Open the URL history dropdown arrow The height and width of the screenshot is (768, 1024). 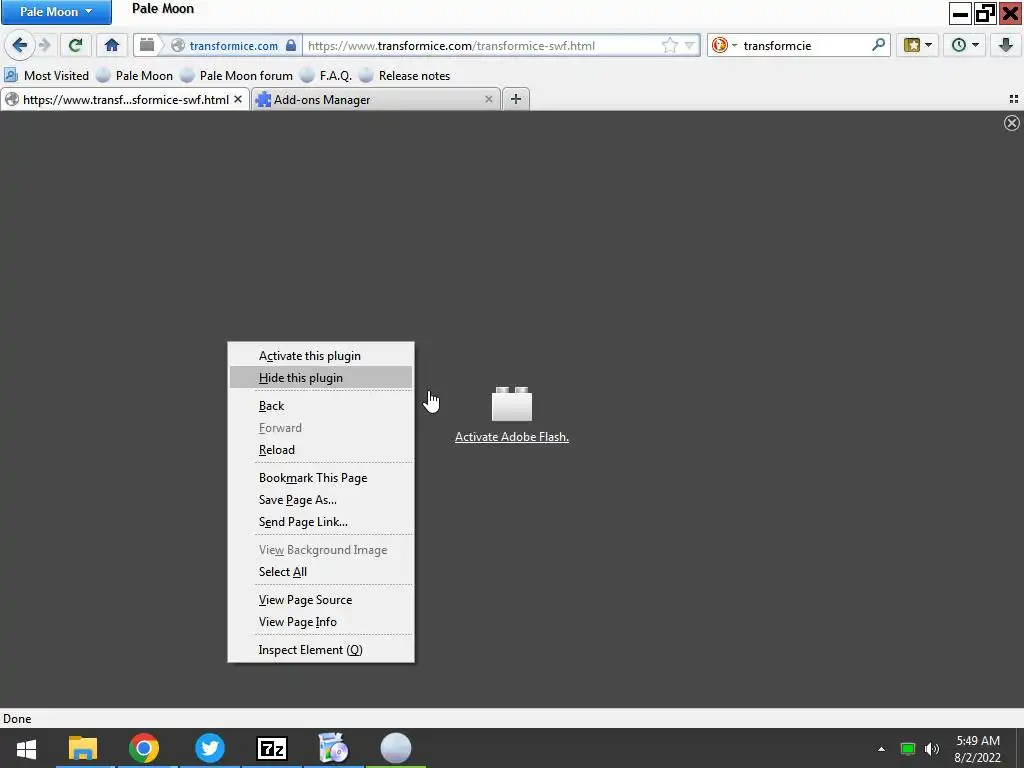tap(690, 46)
